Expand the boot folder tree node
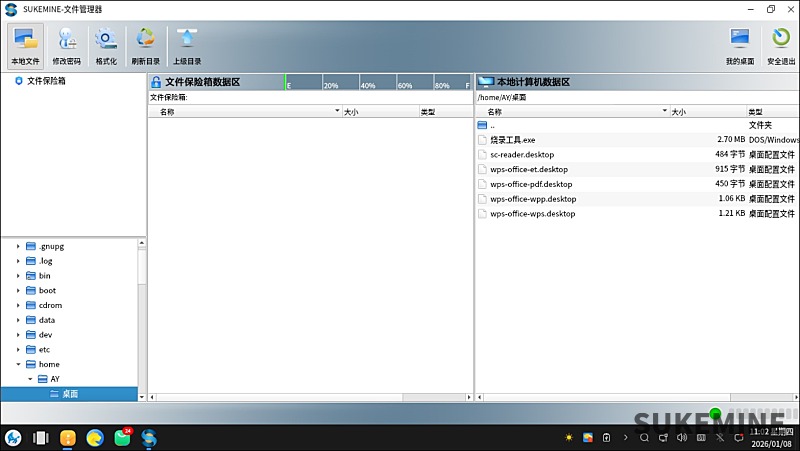 tap(18, 291)
